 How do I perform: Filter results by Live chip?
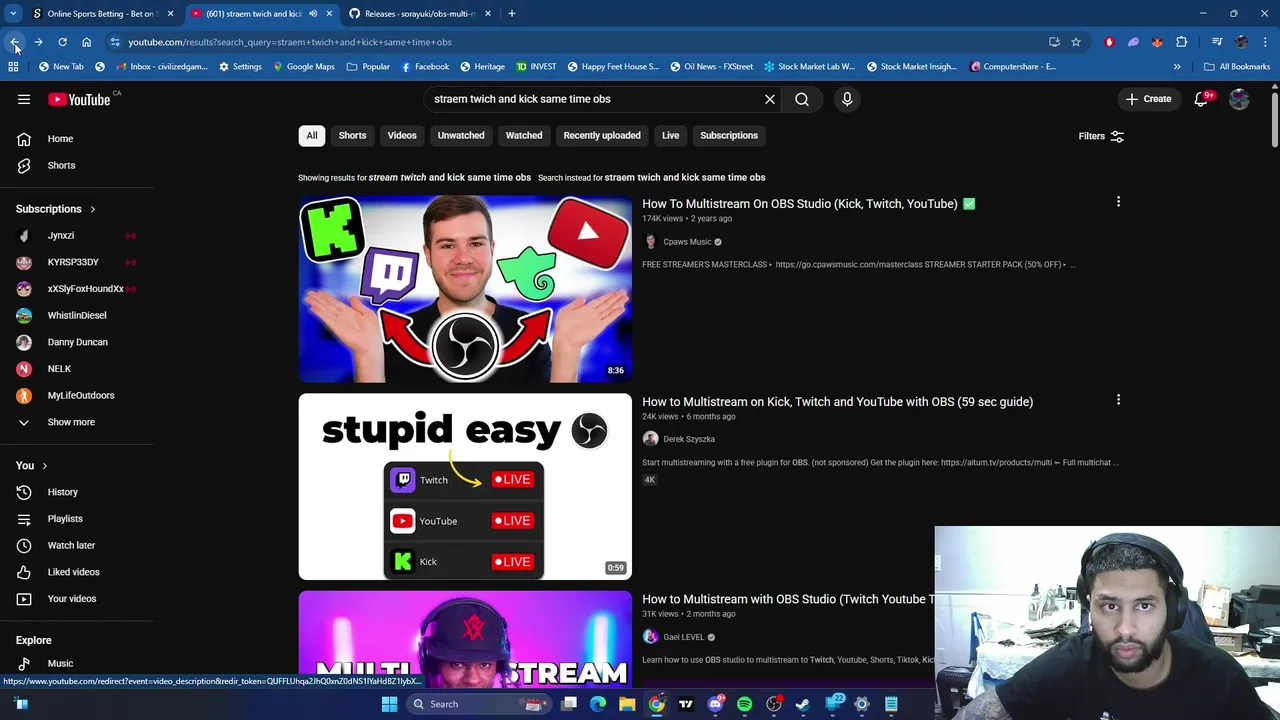(670, 135)
